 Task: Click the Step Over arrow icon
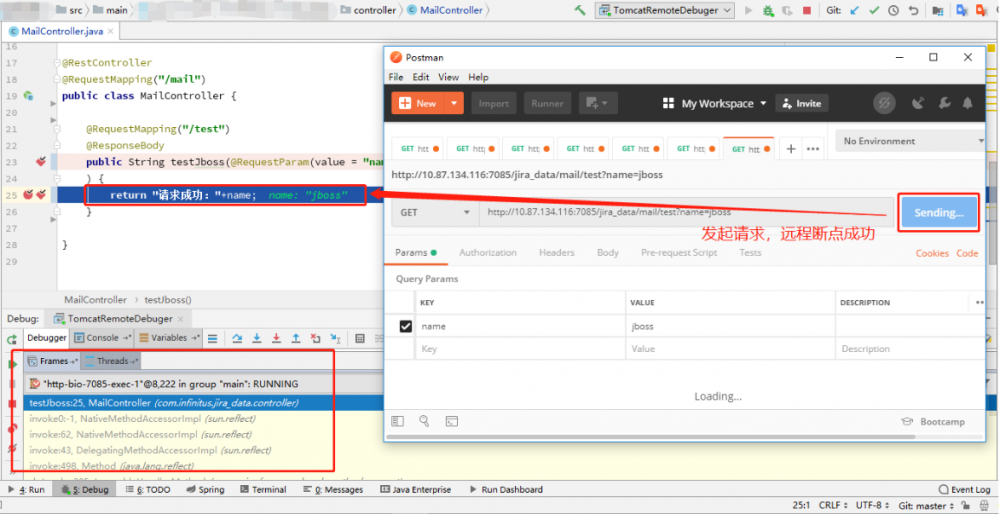(237, 338)
